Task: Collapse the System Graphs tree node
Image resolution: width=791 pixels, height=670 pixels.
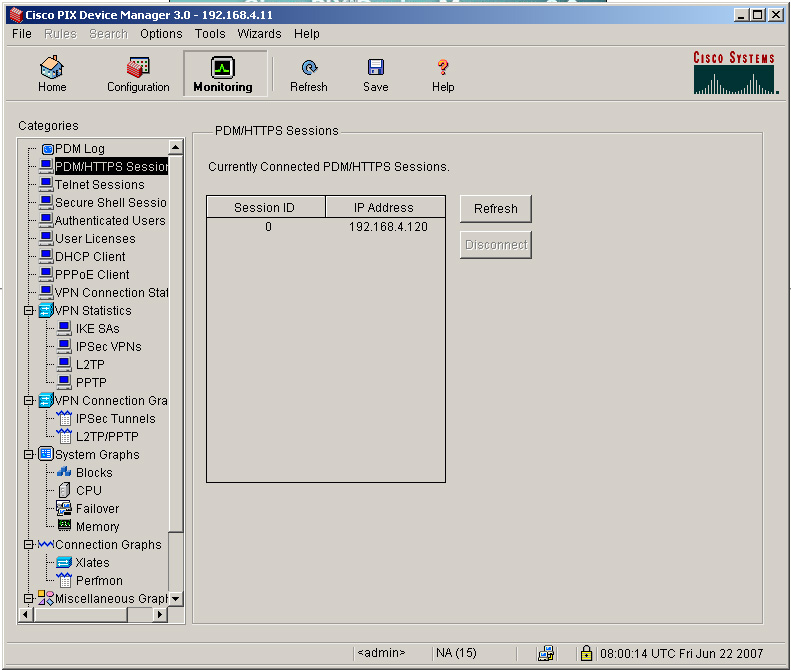Action: pyautogui.click(x=29, y=455)
